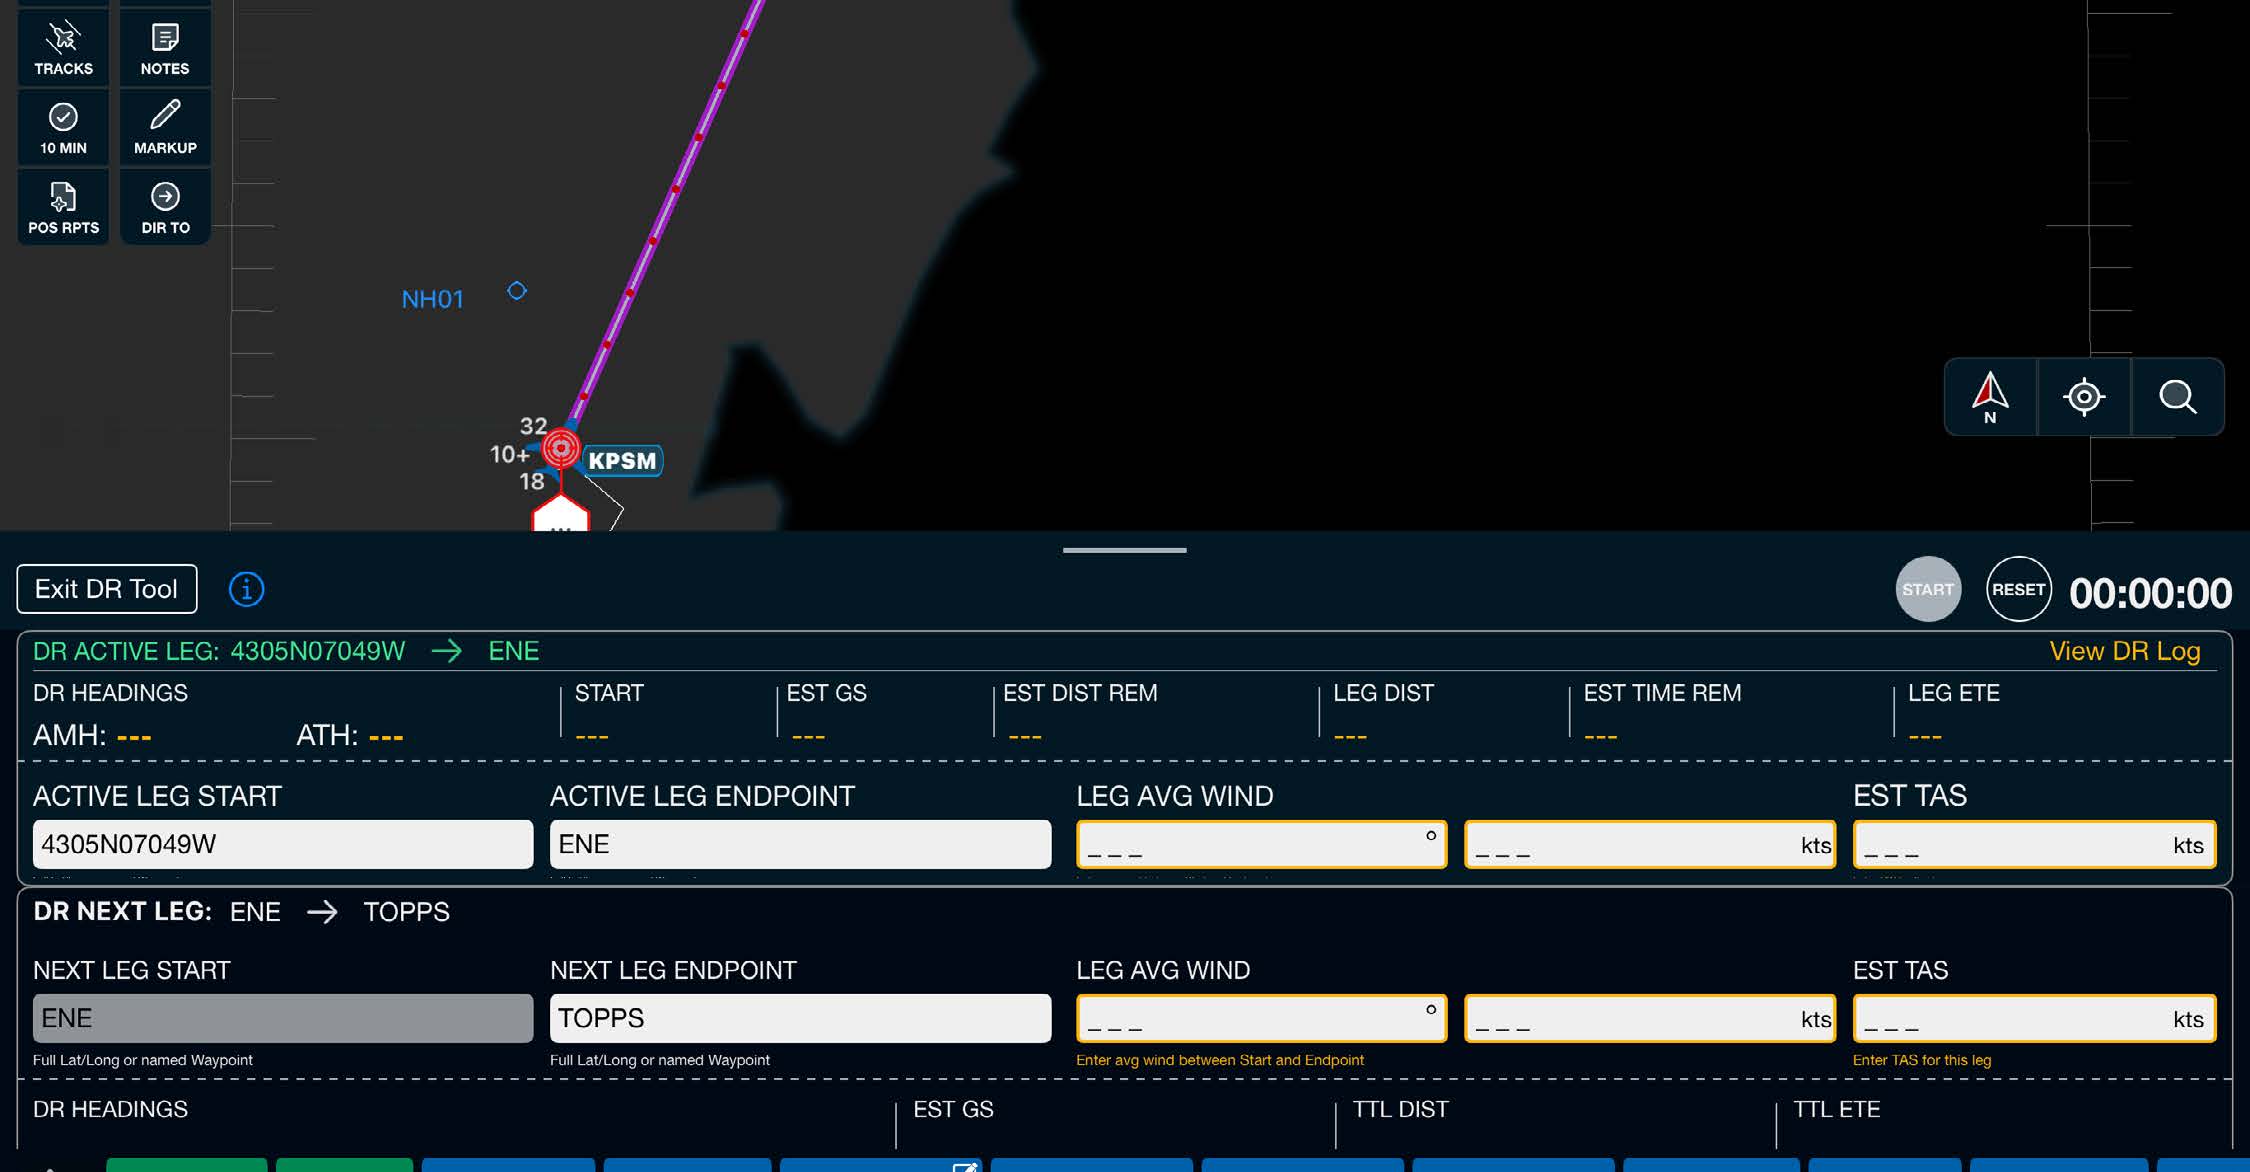Select the NH01 waypoint marker
This screenshot has width=2250, height=1172.
click(516, 291)
